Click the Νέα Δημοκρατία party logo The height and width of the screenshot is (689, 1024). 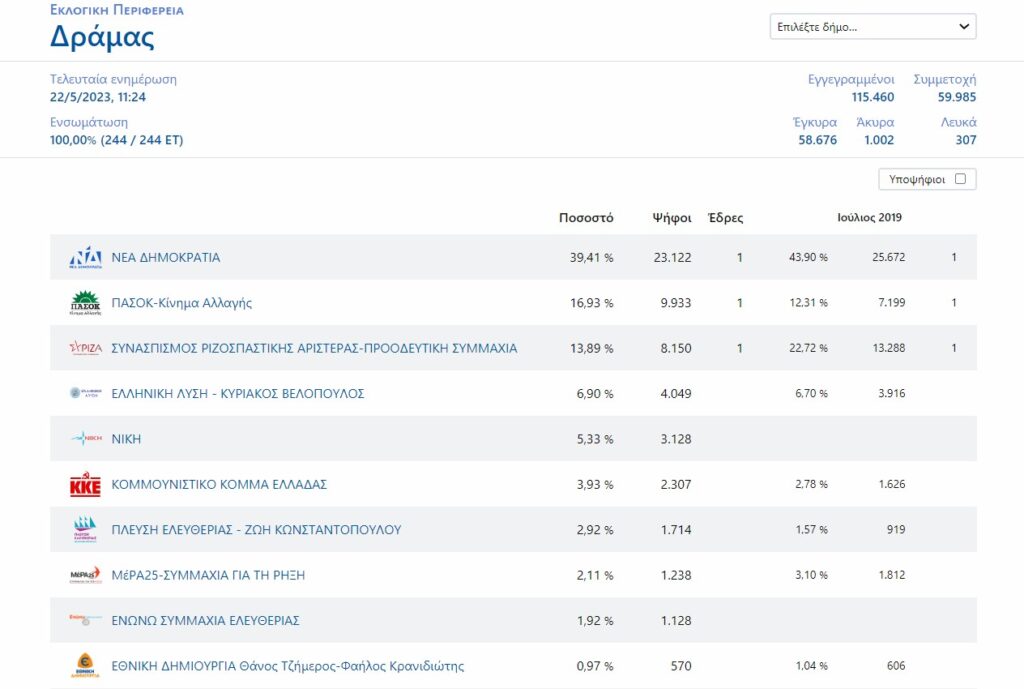pos(85,258)
